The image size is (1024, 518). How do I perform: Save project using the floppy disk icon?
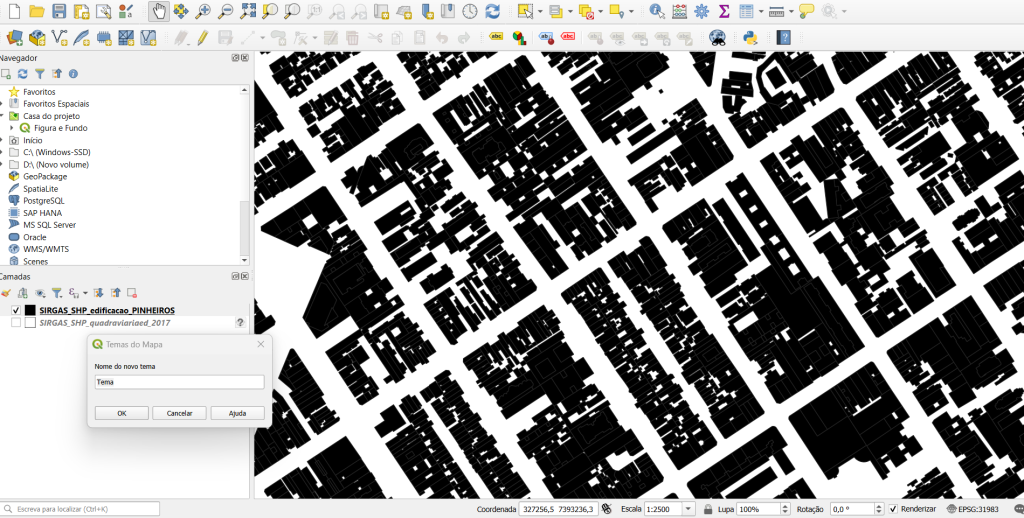[59, 11]
